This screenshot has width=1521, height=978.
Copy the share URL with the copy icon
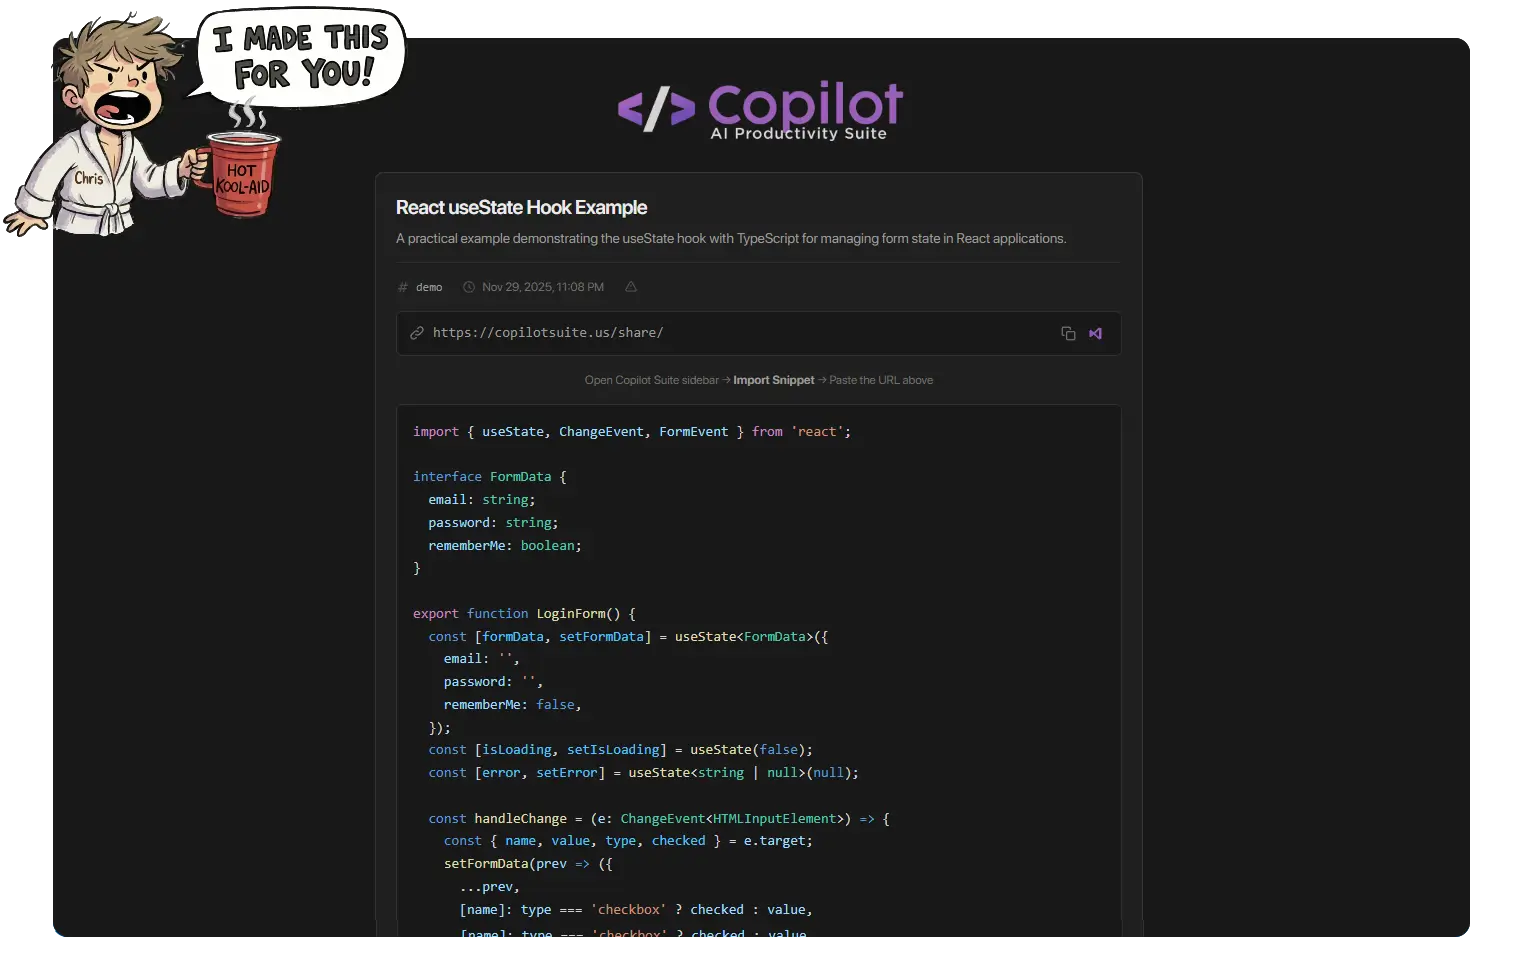pyautogui.click(x=1068, y=333)
